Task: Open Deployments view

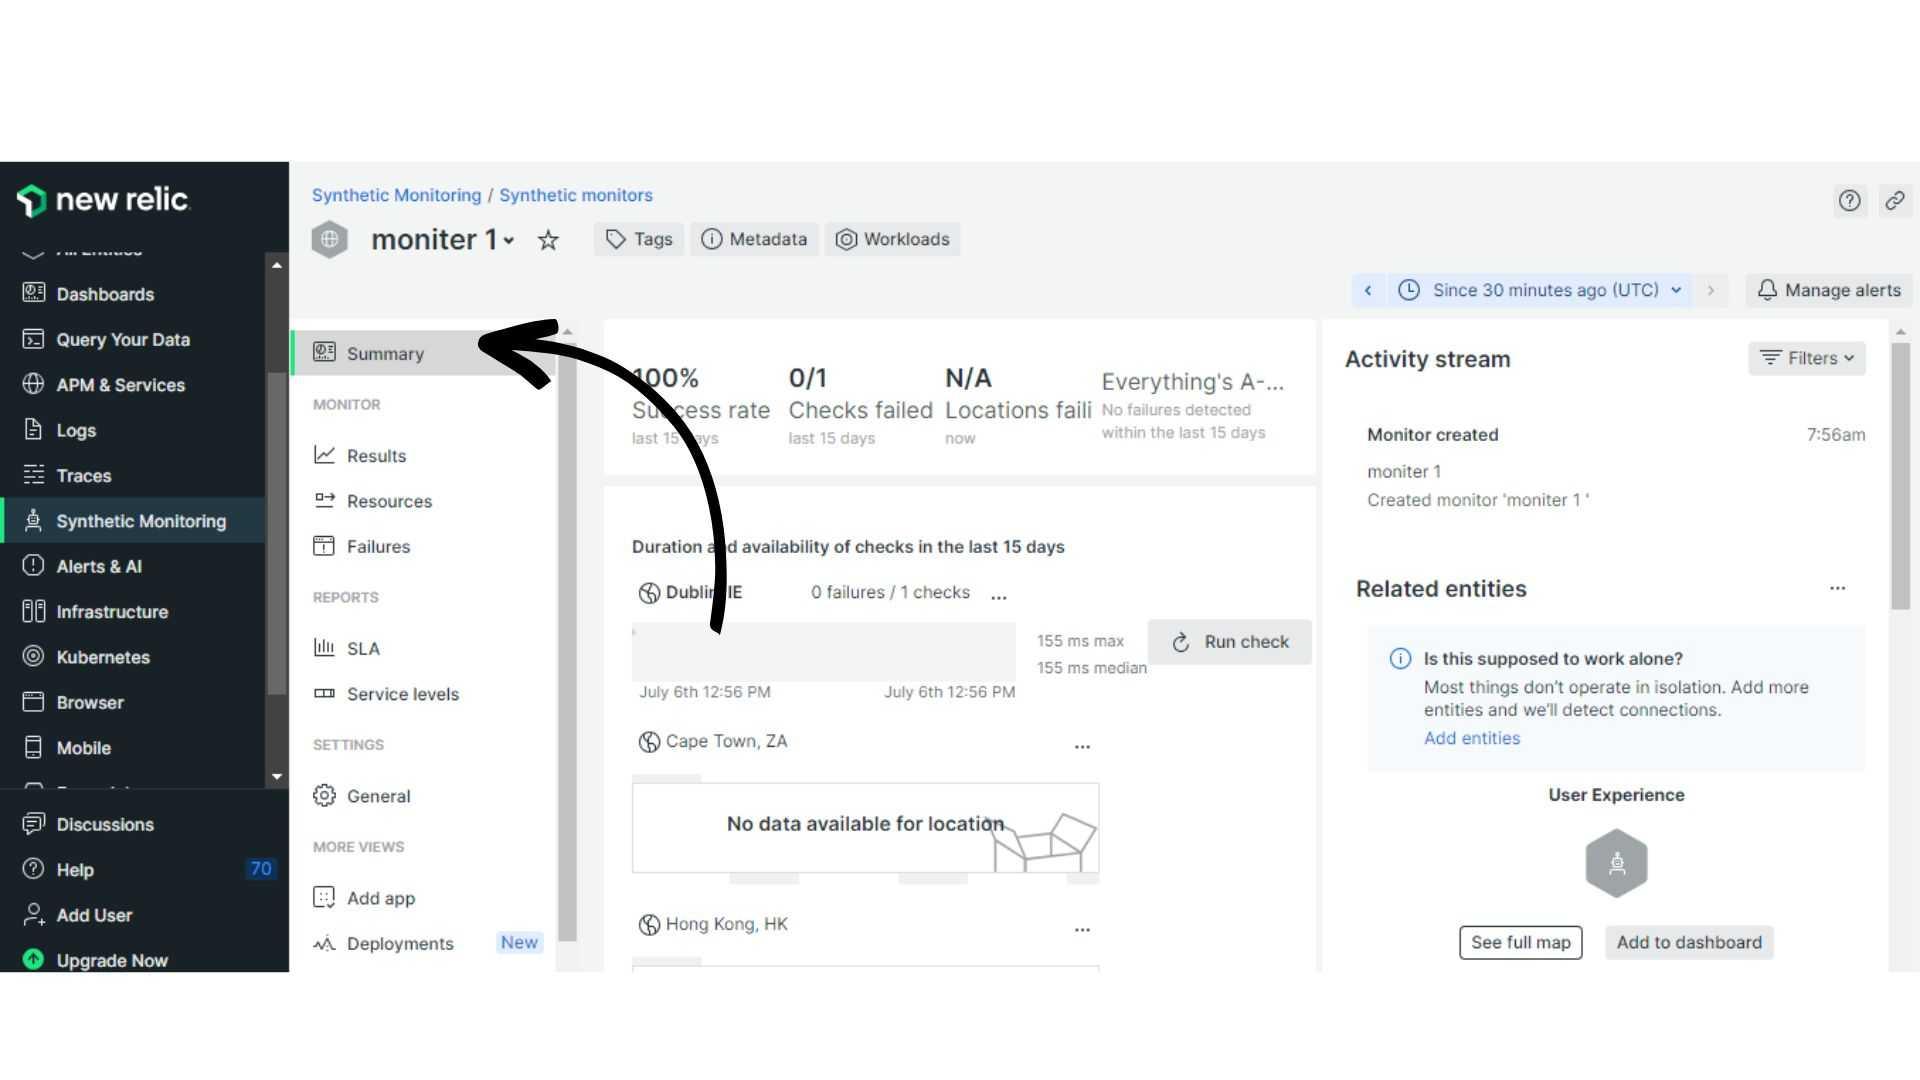Action: point(400,943)
